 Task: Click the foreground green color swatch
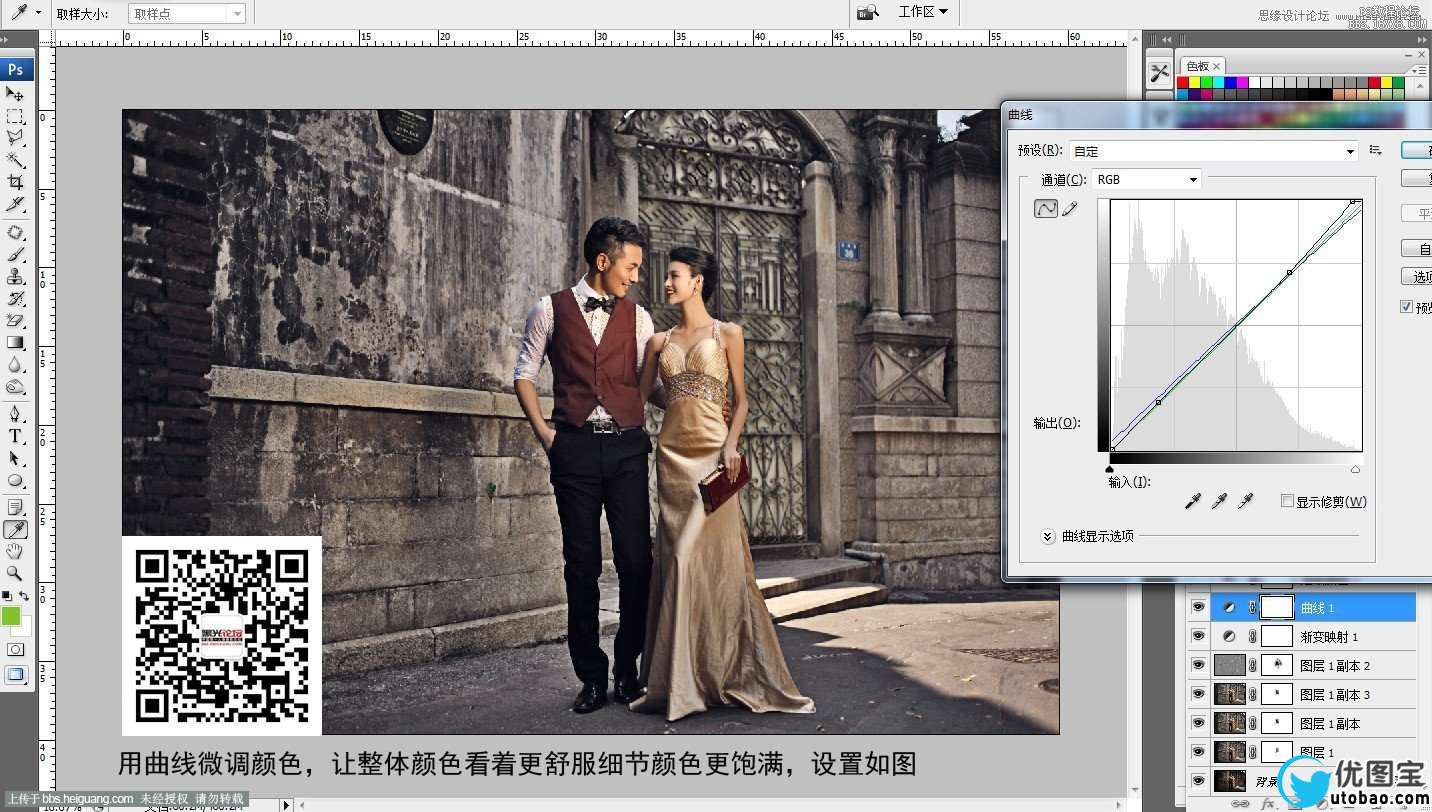(x=11, y=616)
